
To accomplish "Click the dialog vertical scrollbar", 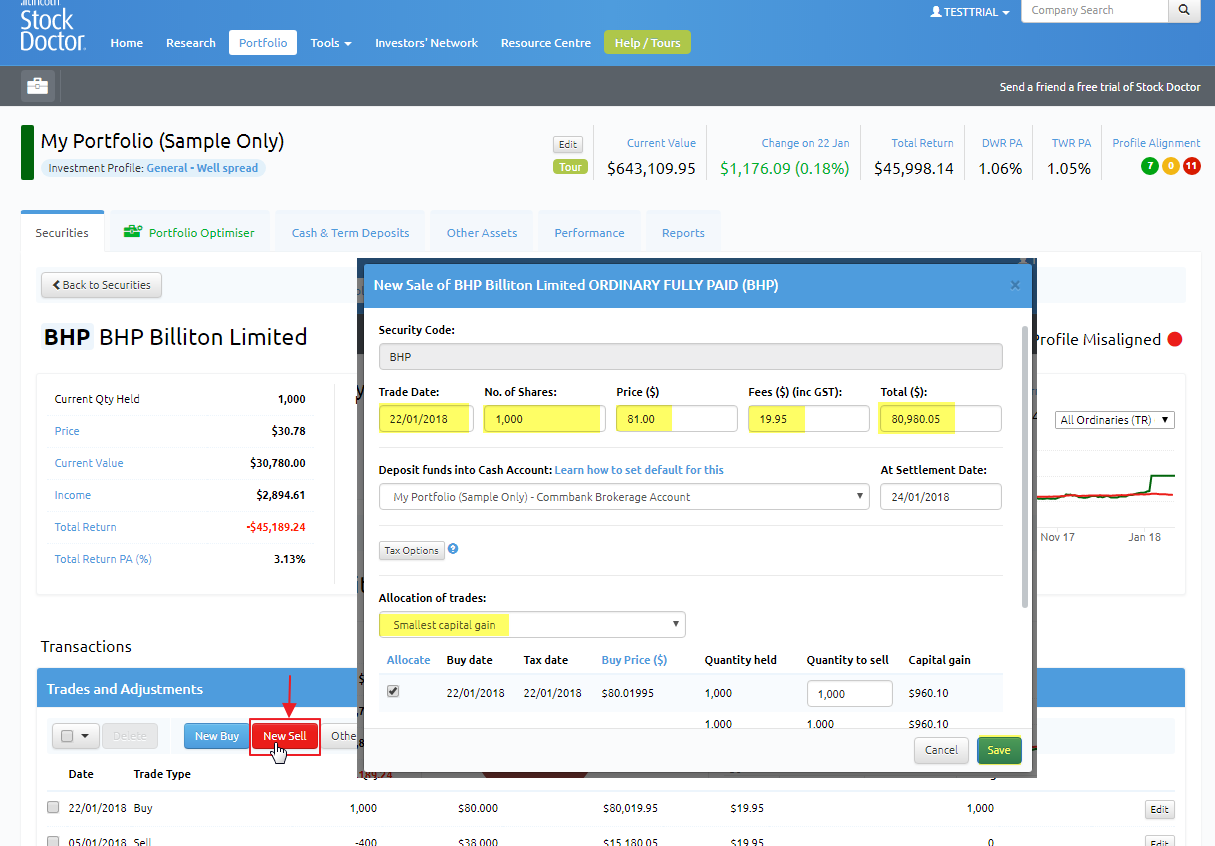I will tap(1024, 465).
